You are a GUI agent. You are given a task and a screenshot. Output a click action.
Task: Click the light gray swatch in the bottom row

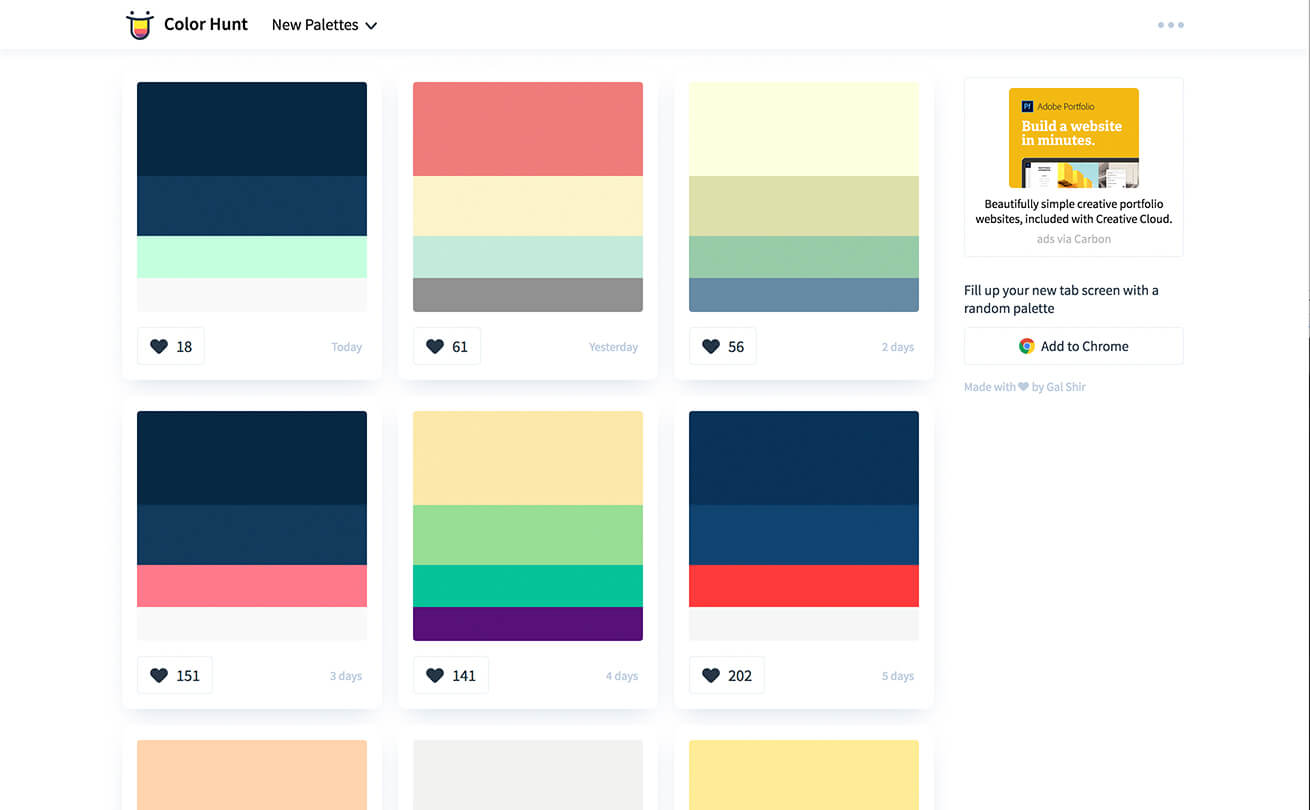528,775
